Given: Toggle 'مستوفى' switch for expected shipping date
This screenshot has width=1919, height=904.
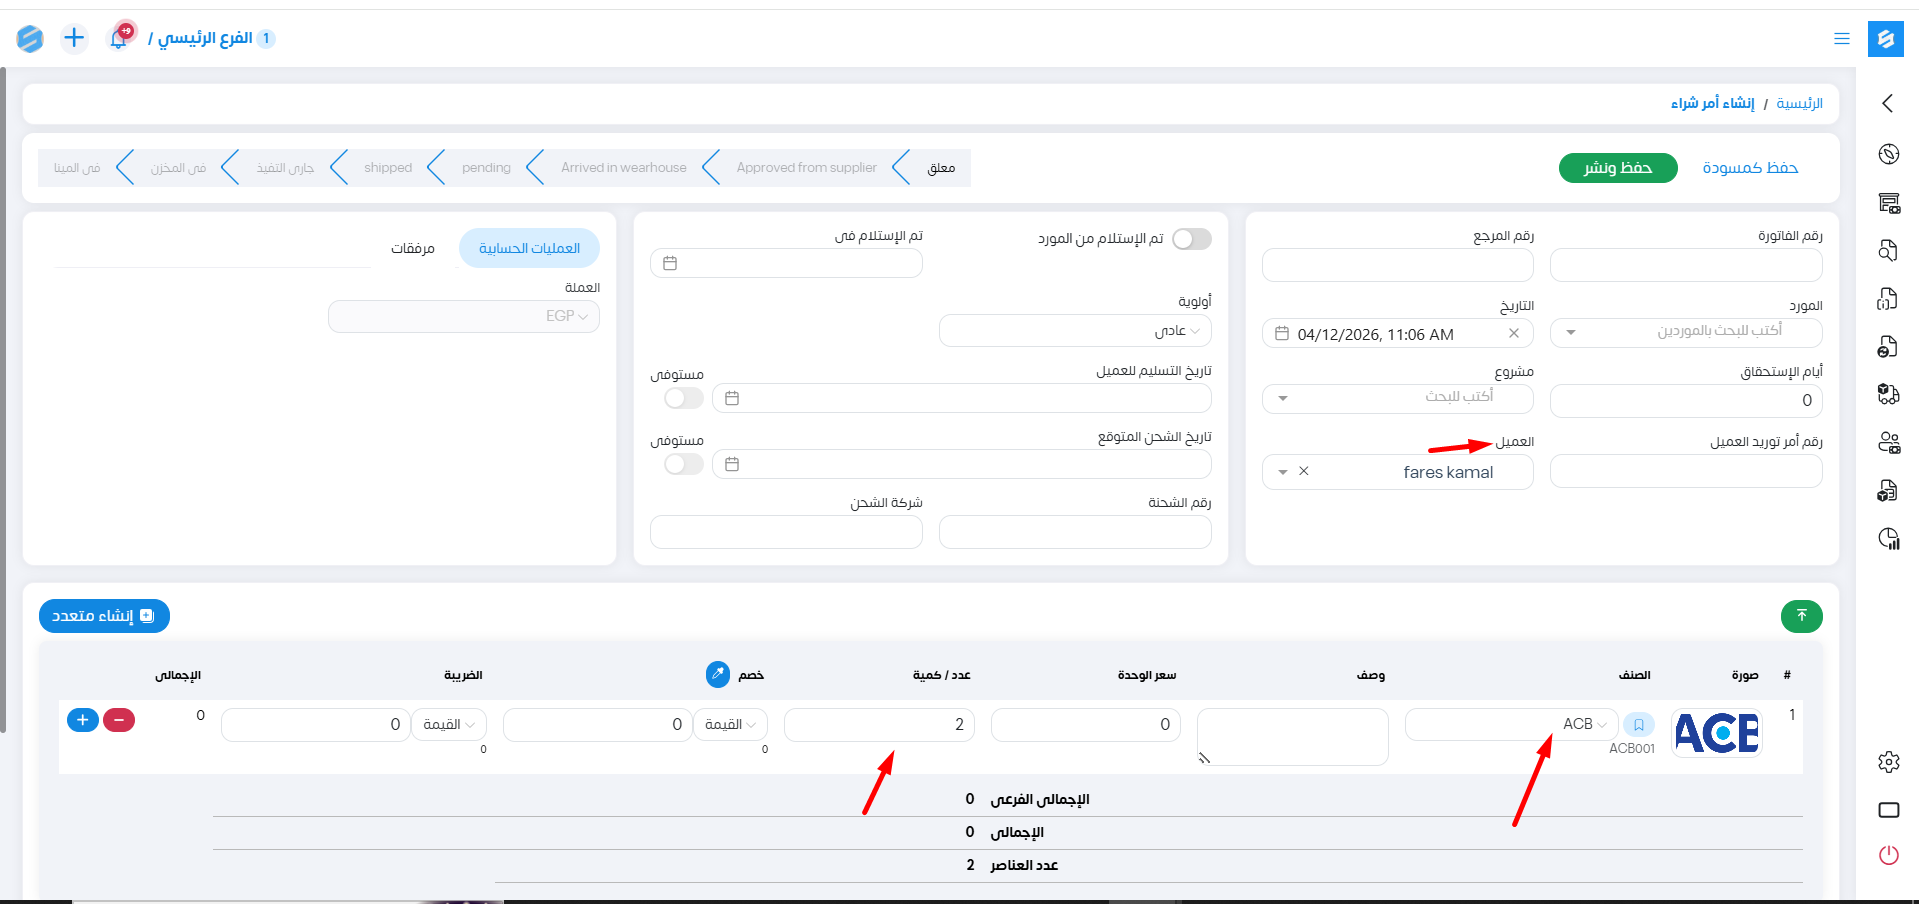Looking at the screenshot, I should pyautogui.click(x=684, y=464).
